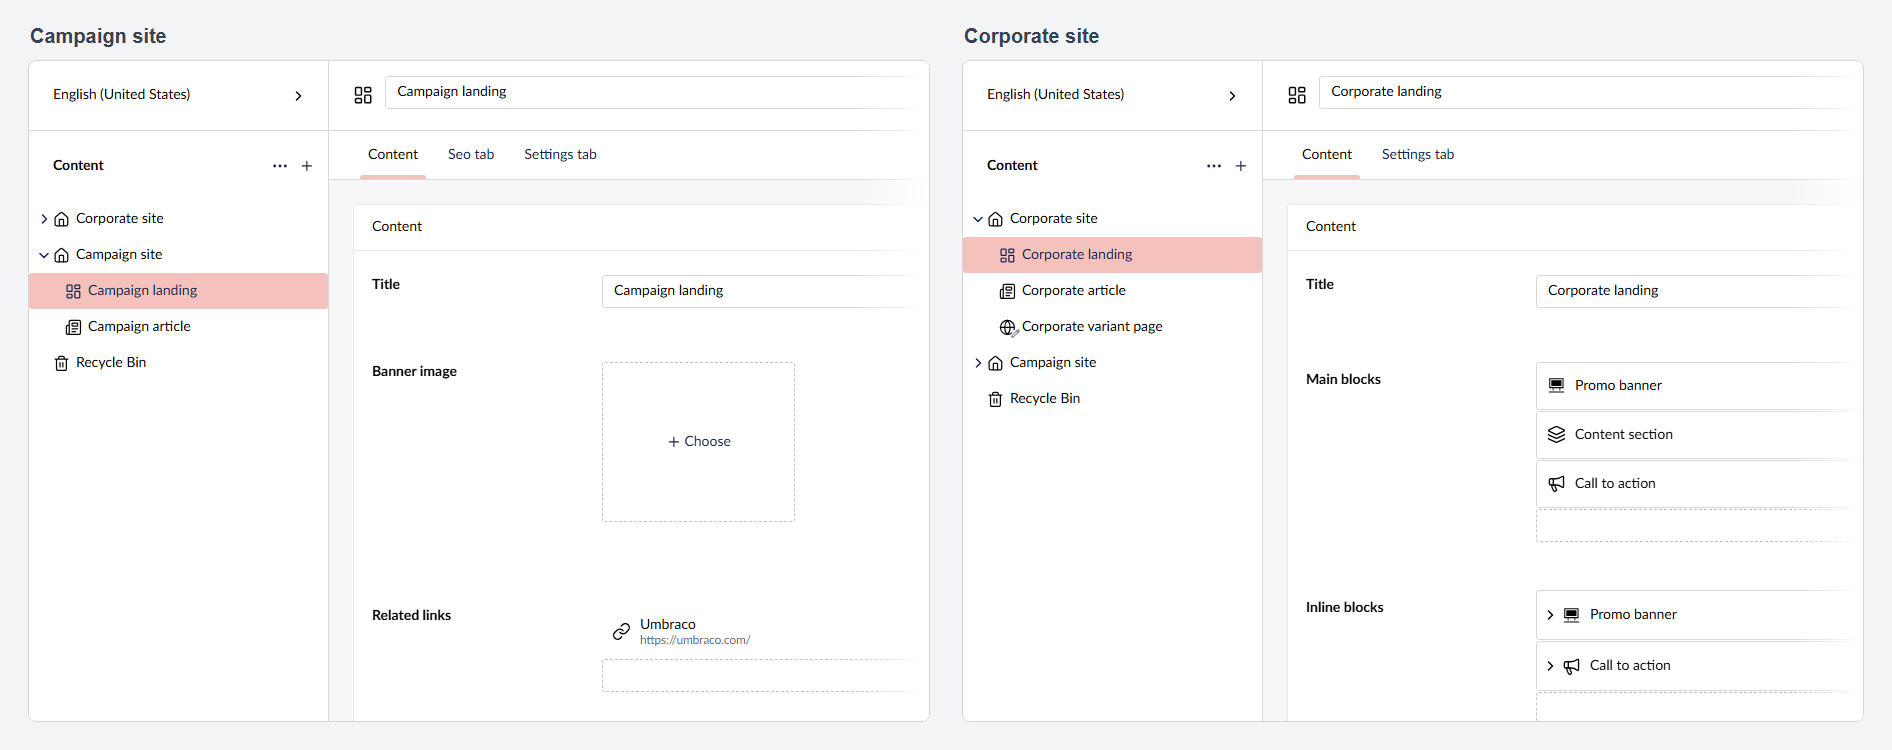This screenshot has height=750, width=1892.
Task: Click Promo banner icon under Main blocks
Action: point(1556,385)
